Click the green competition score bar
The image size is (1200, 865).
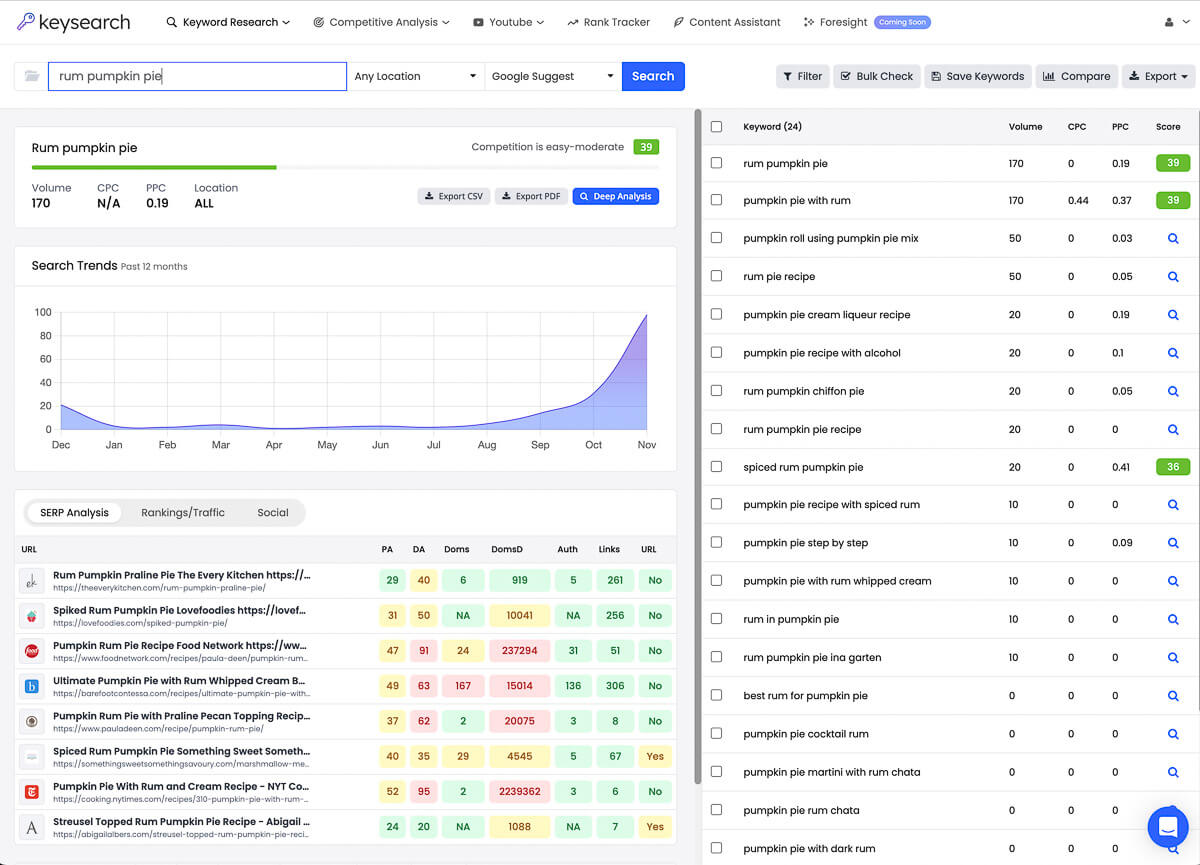153,168
